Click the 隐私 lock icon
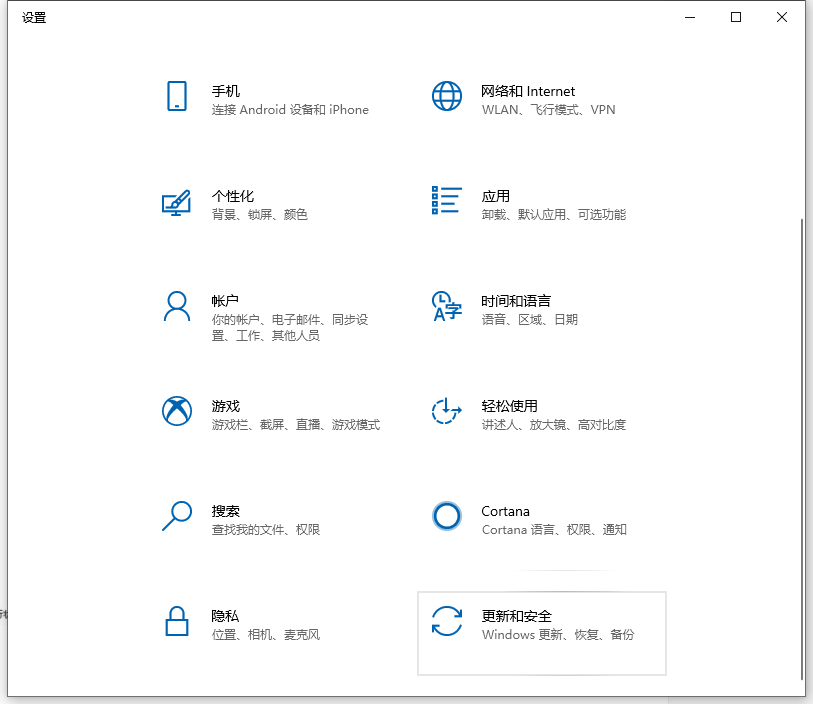The height and width of the screenshot is (704, 813). [x=177, y=622]
